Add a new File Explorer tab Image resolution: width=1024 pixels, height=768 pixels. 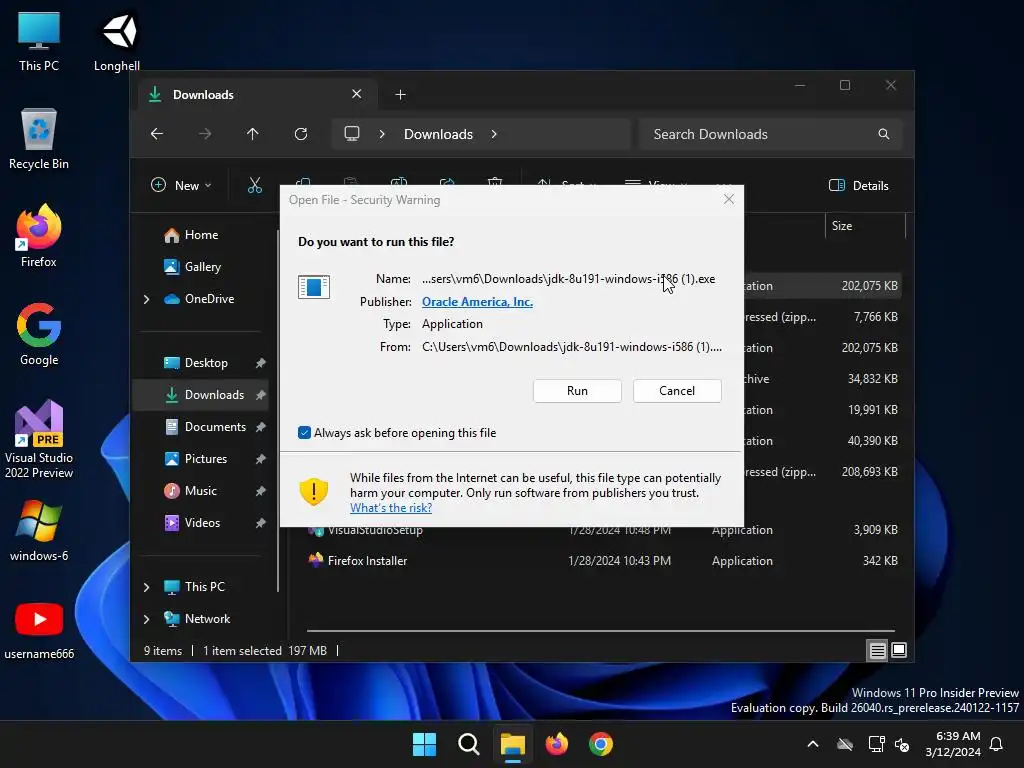click(400, 95)
